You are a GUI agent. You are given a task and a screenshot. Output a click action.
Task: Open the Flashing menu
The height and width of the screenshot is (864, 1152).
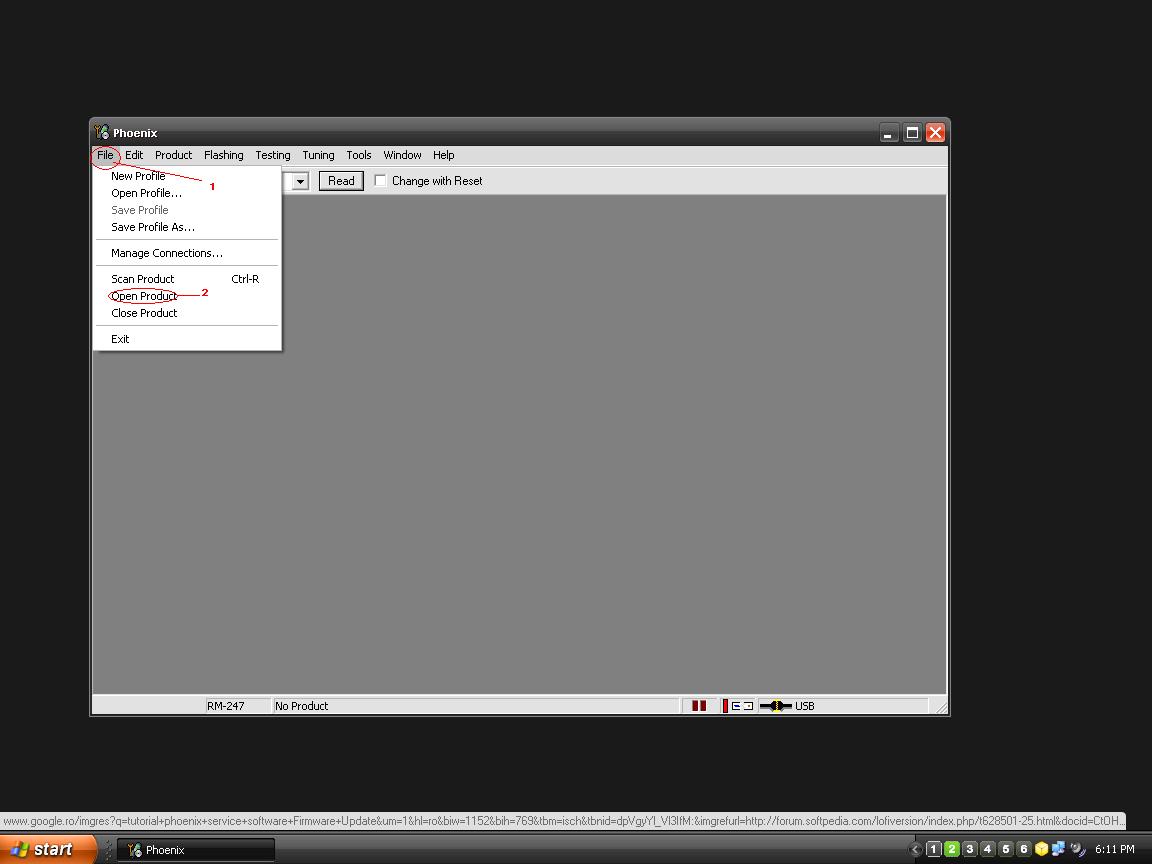pyautogui.click(x=223, y=155)
